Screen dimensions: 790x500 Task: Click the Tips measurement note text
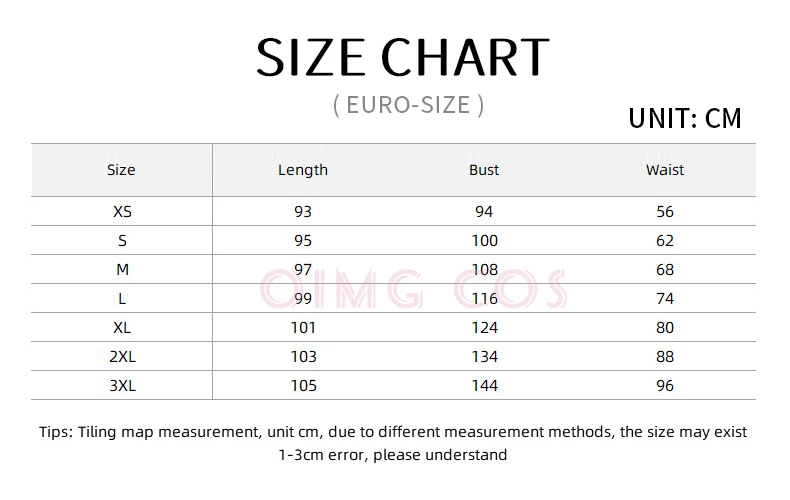click(393, 432)
